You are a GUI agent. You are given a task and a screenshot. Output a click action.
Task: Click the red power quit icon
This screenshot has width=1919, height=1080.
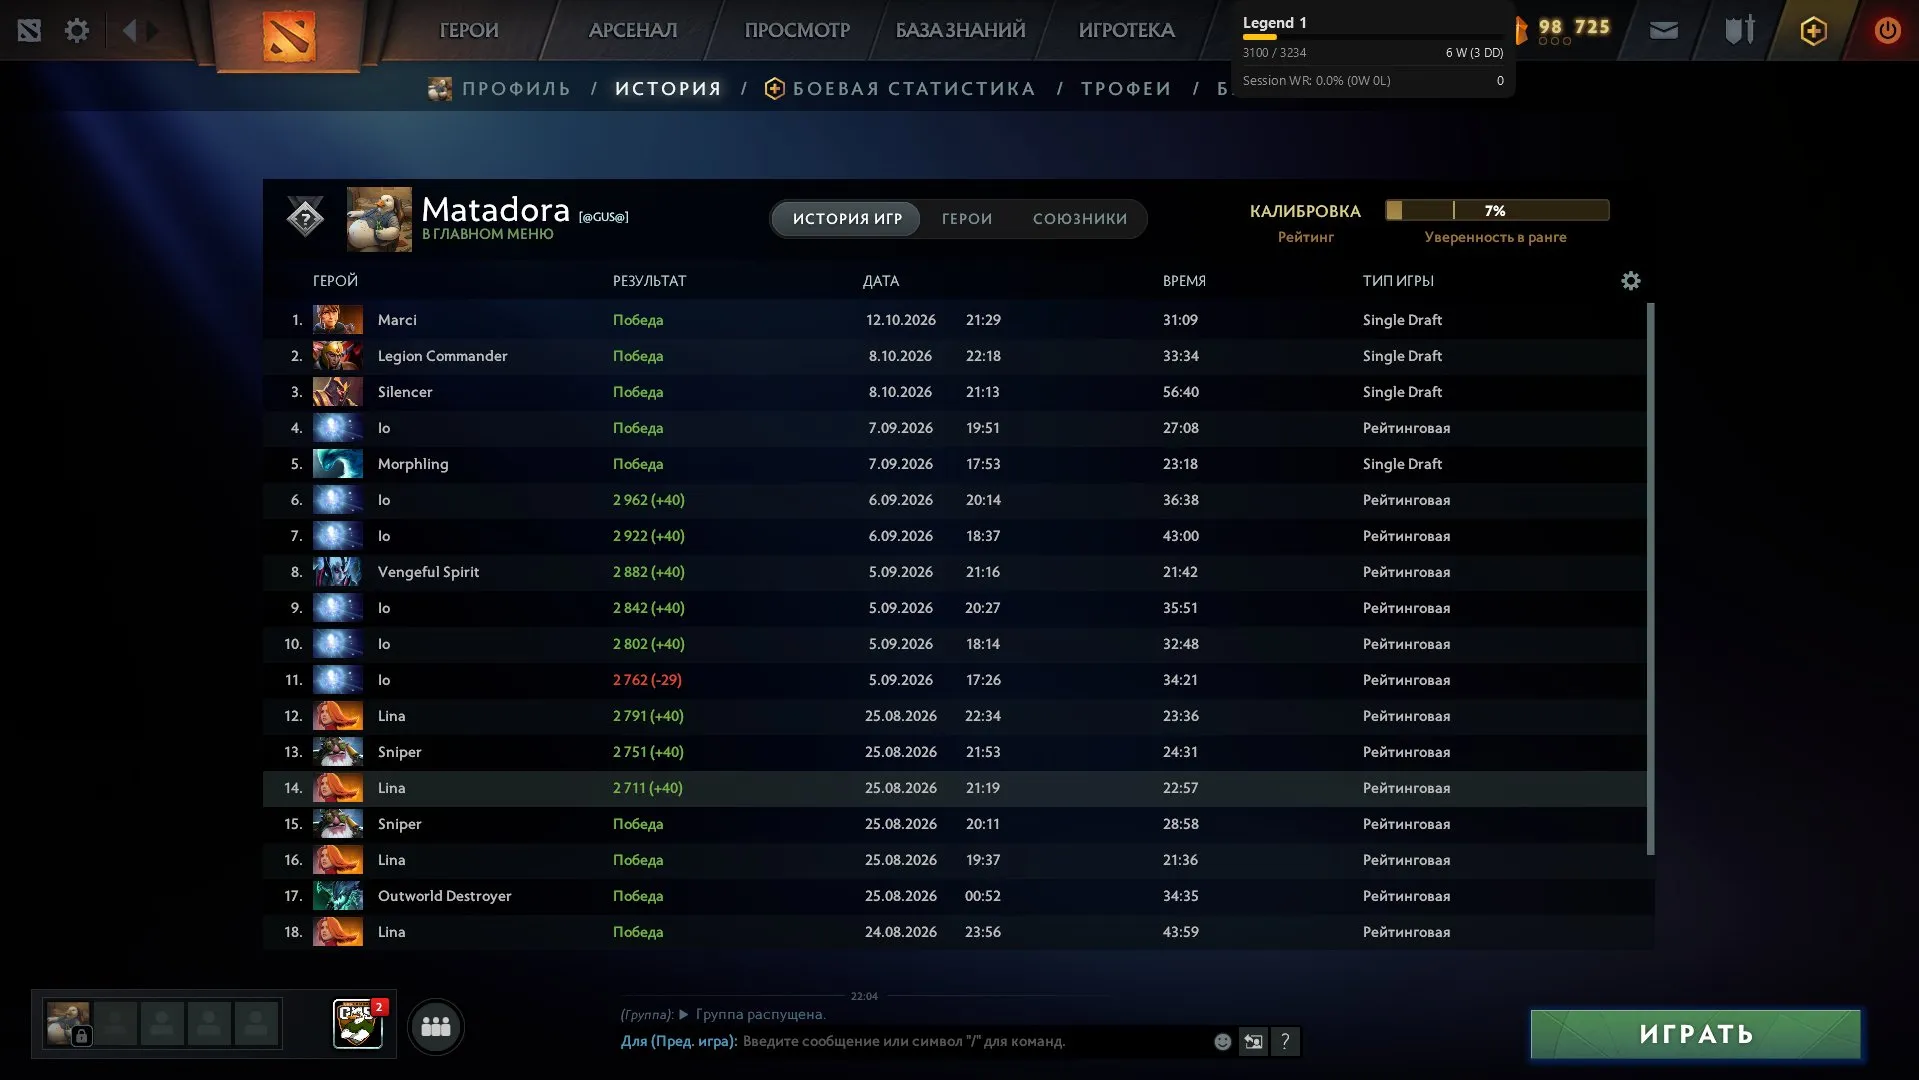1887,30
